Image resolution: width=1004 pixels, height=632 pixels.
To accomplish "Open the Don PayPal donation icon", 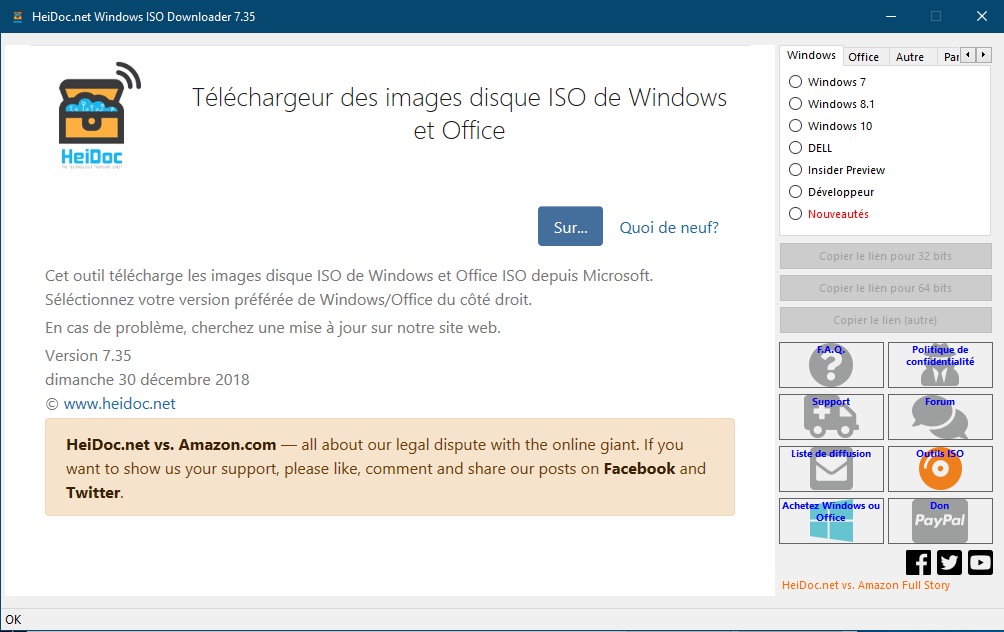I will click(940, 521).
